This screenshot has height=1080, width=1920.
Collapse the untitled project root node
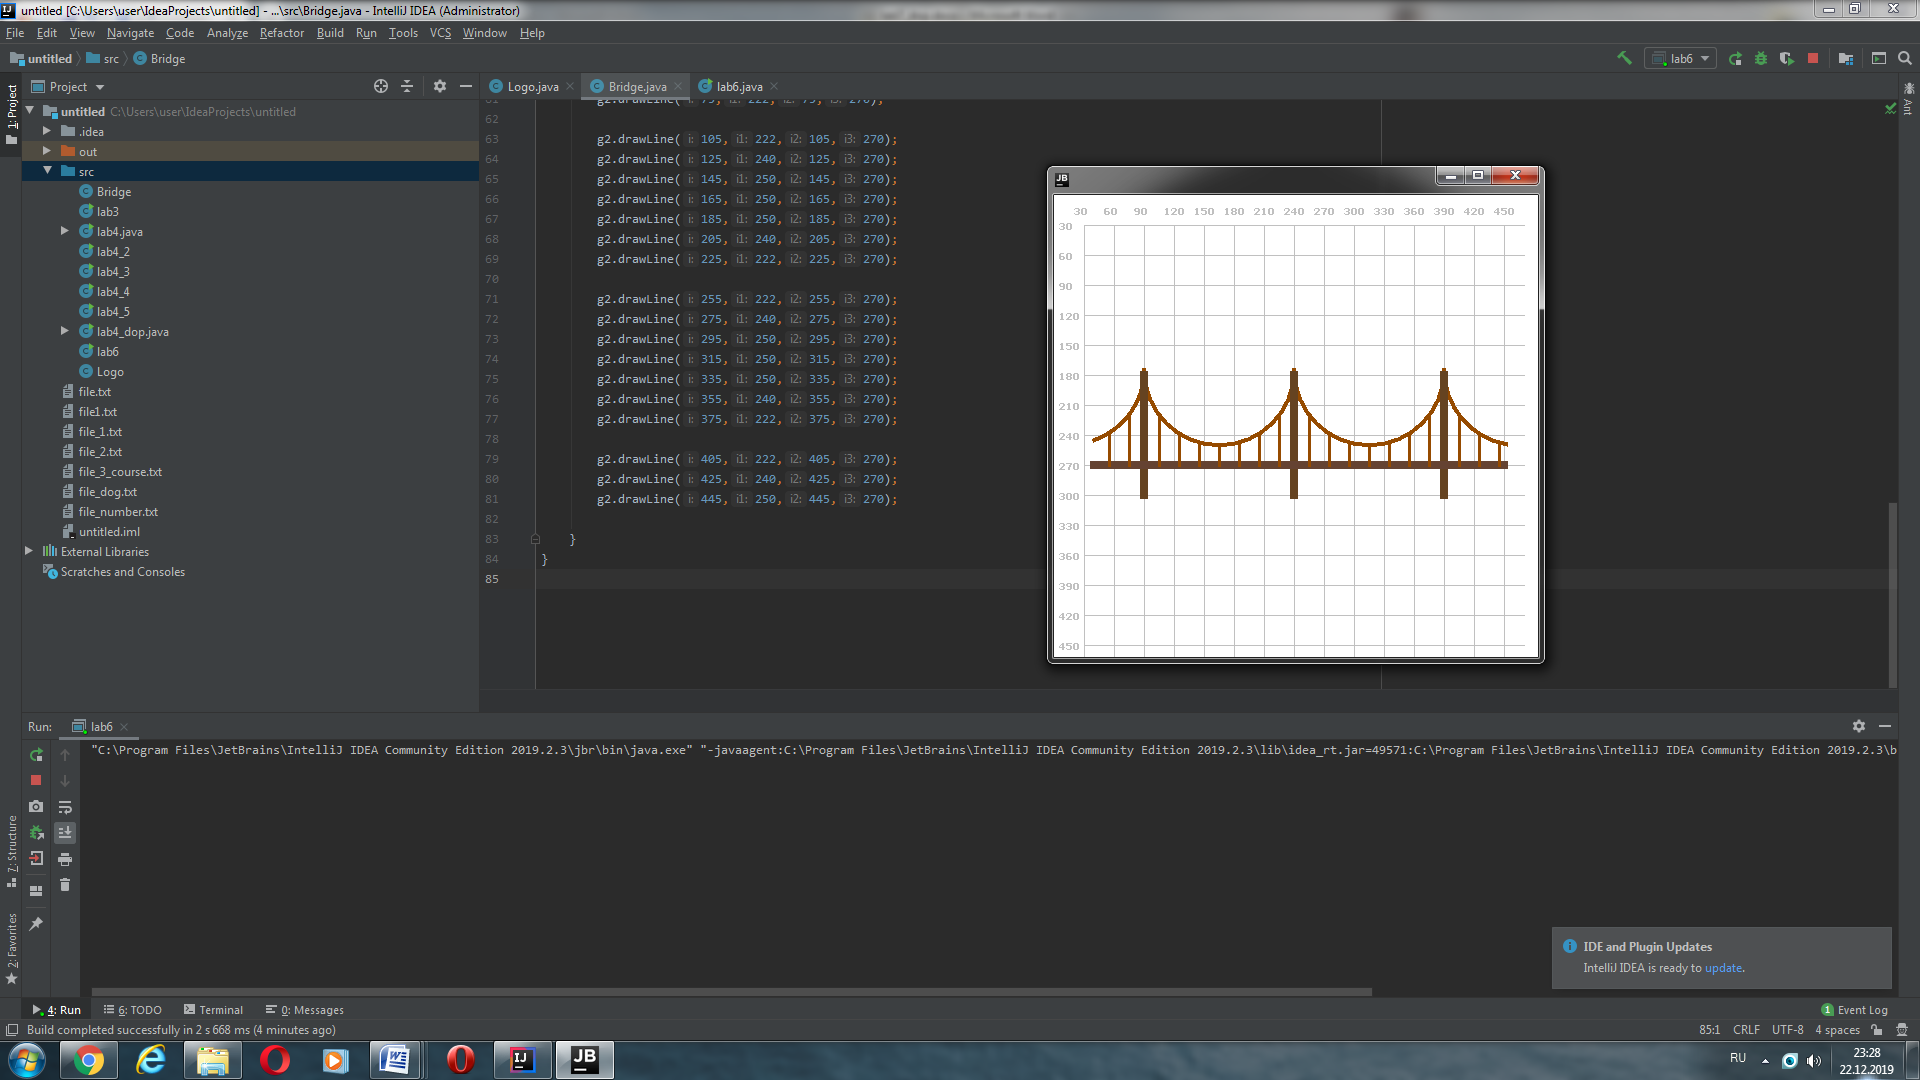30,111
